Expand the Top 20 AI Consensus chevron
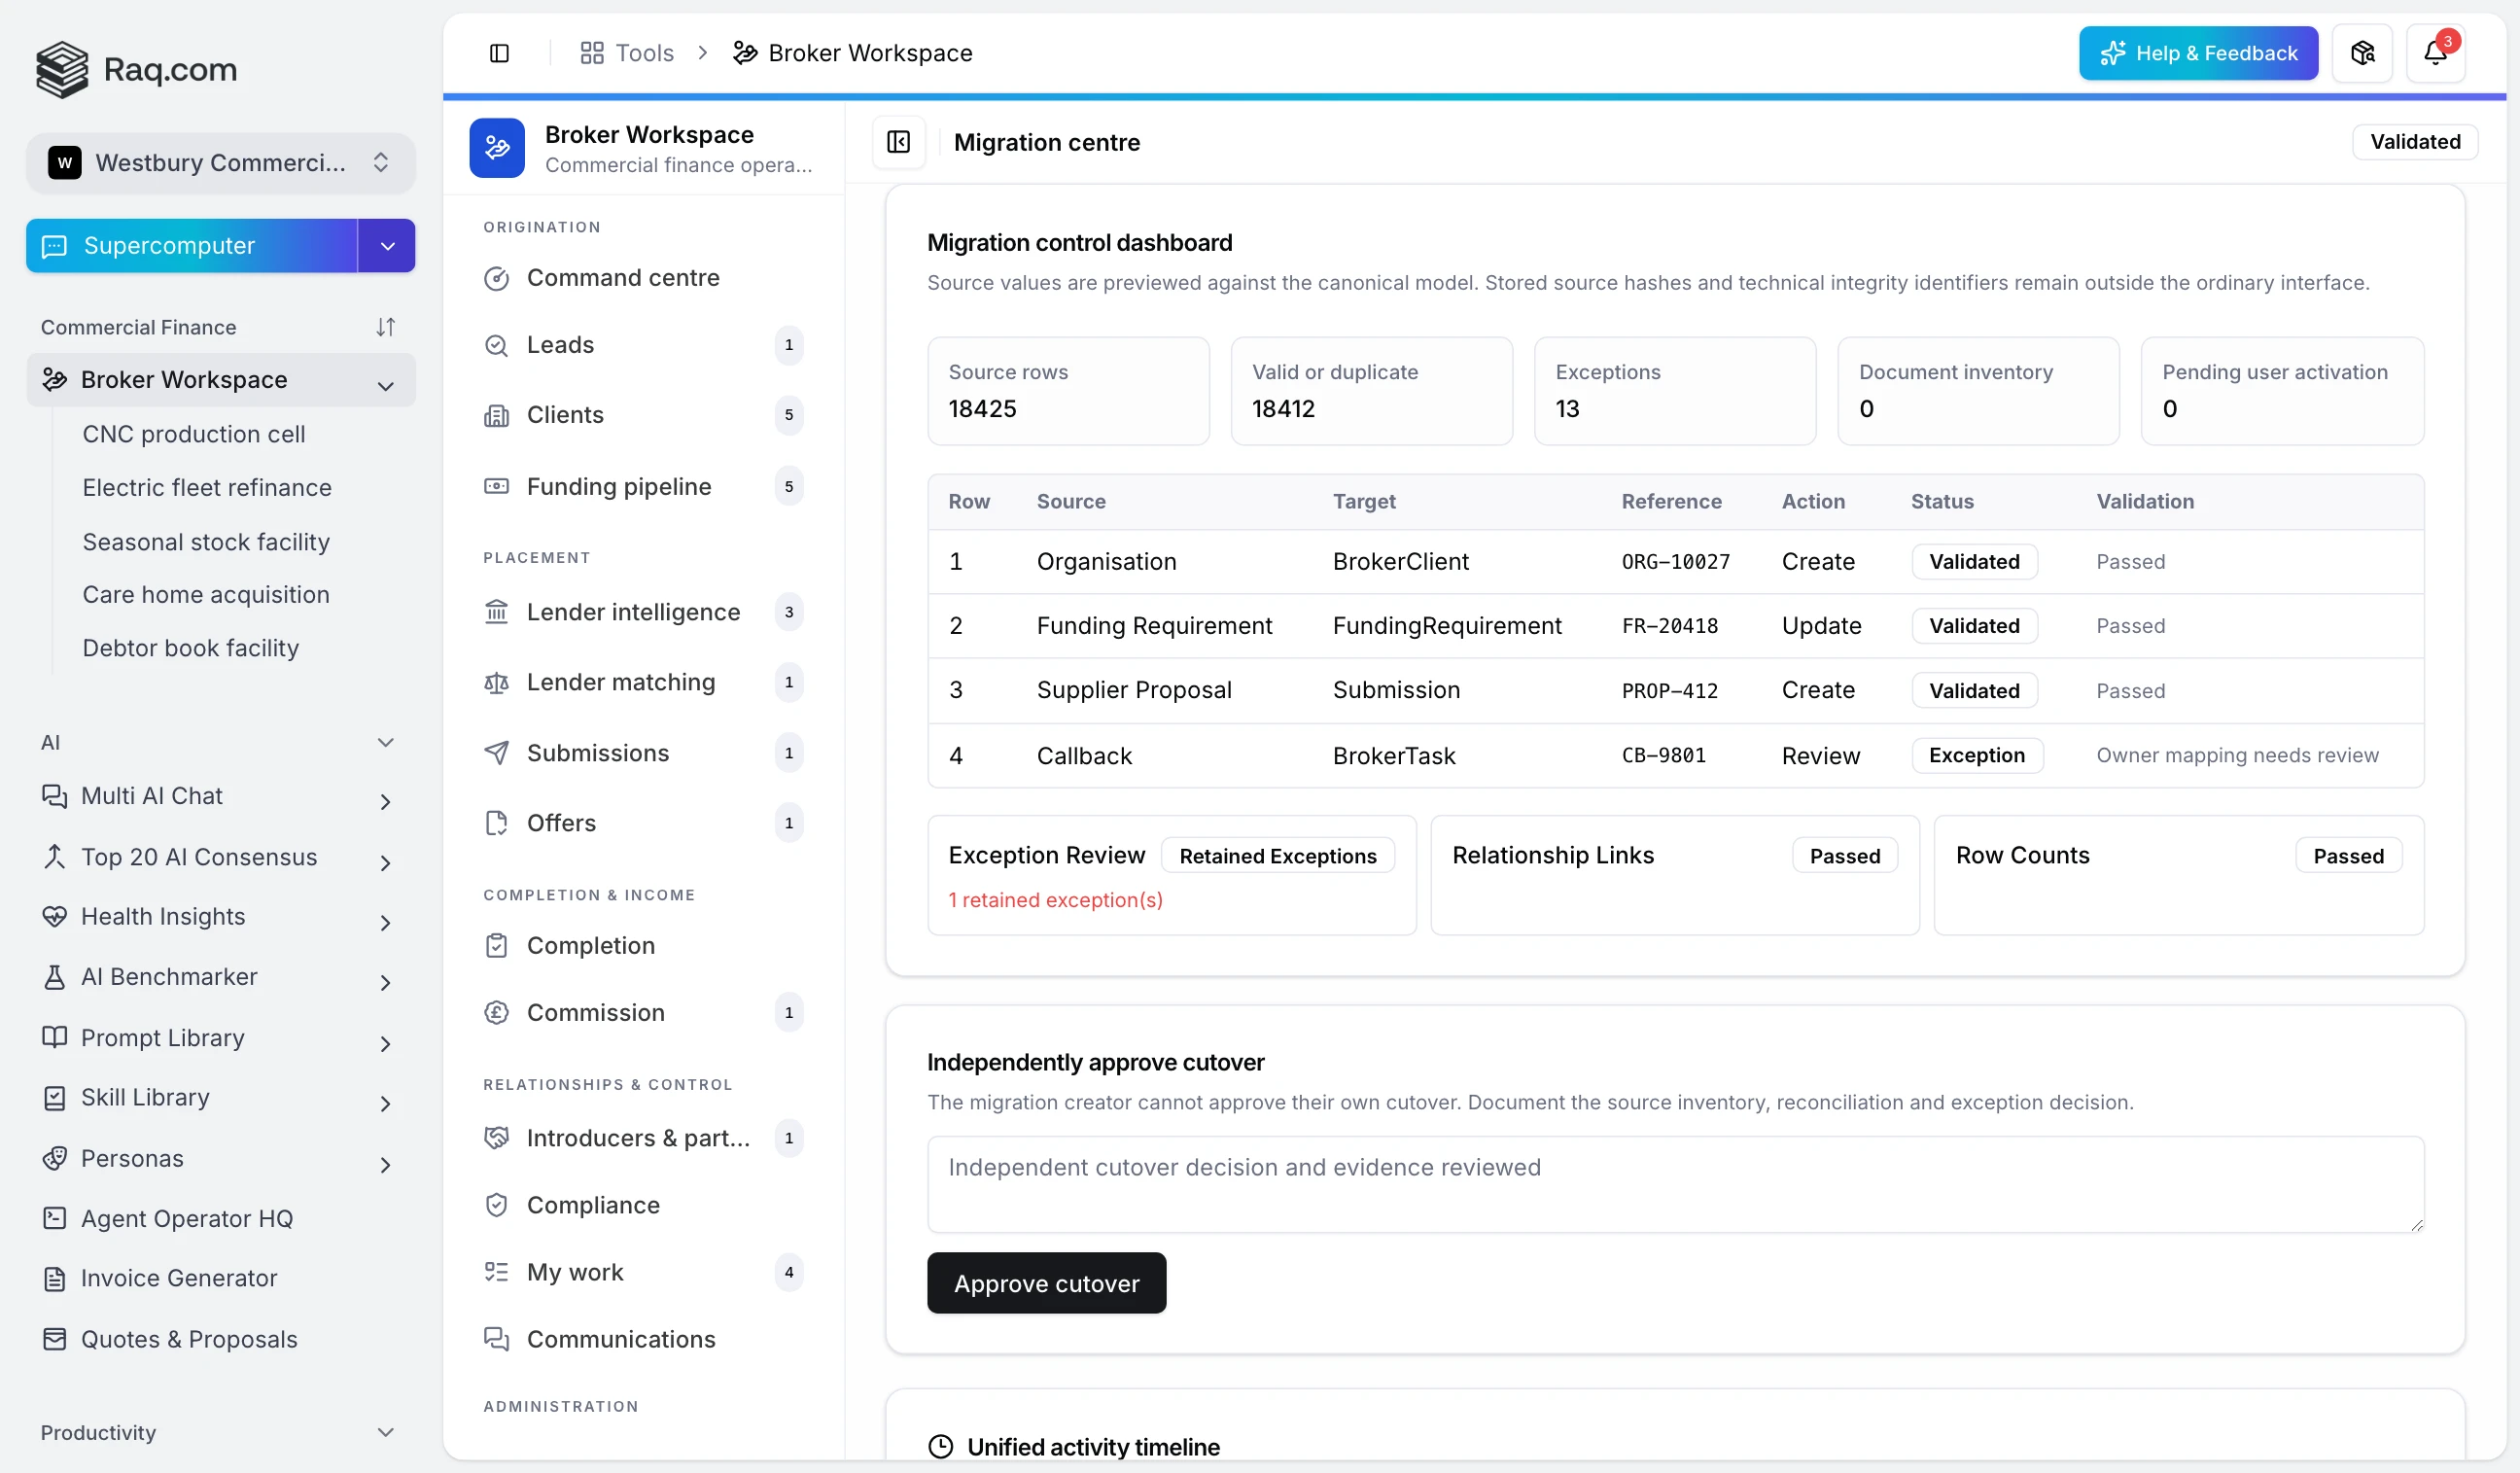 pyautogui.click(x=385, y=862)
